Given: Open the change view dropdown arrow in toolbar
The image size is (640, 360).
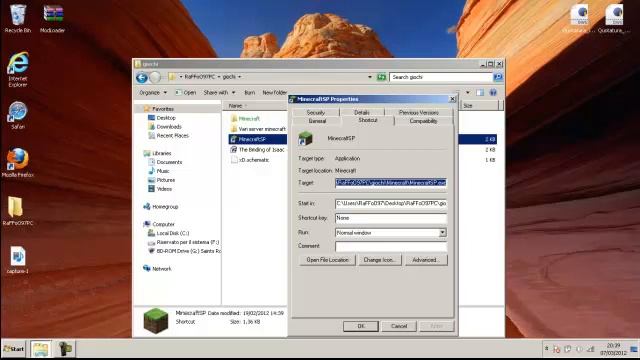Looking at the screenshot, I should [468, 93].
